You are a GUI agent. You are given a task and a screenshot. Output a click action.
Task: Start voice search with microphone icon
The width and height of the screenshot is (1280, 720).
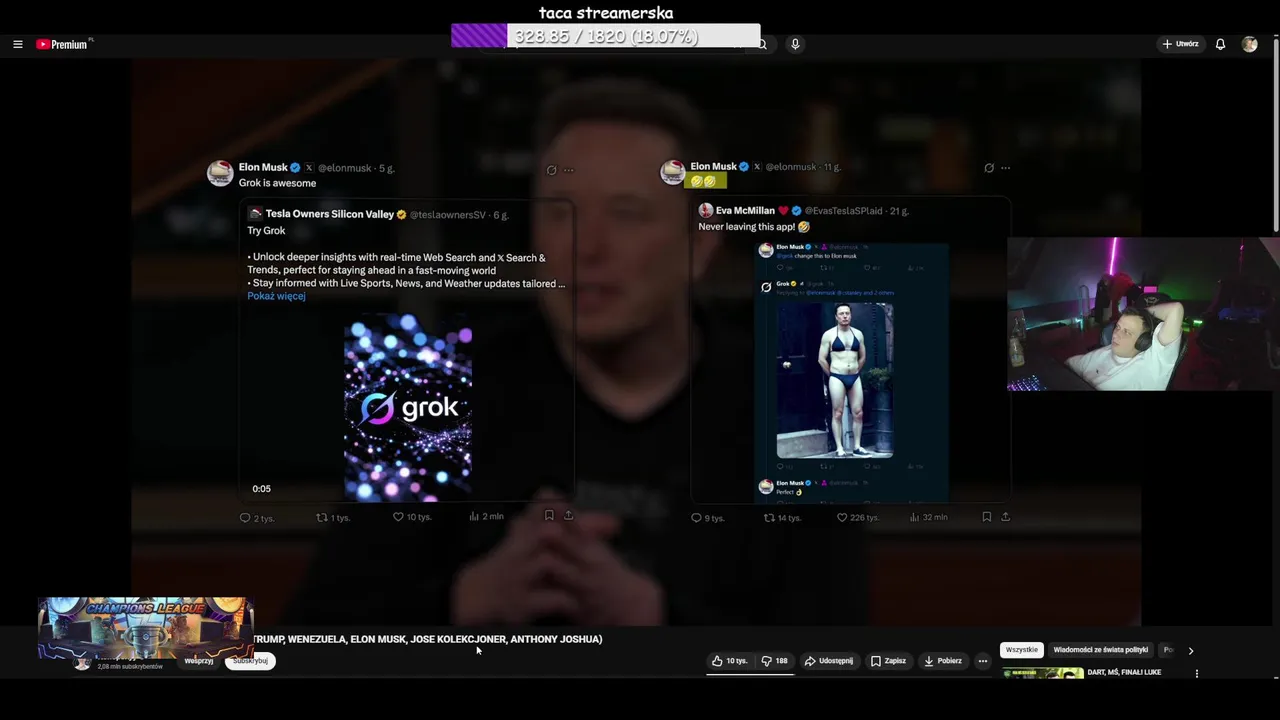tap(795, 44)
